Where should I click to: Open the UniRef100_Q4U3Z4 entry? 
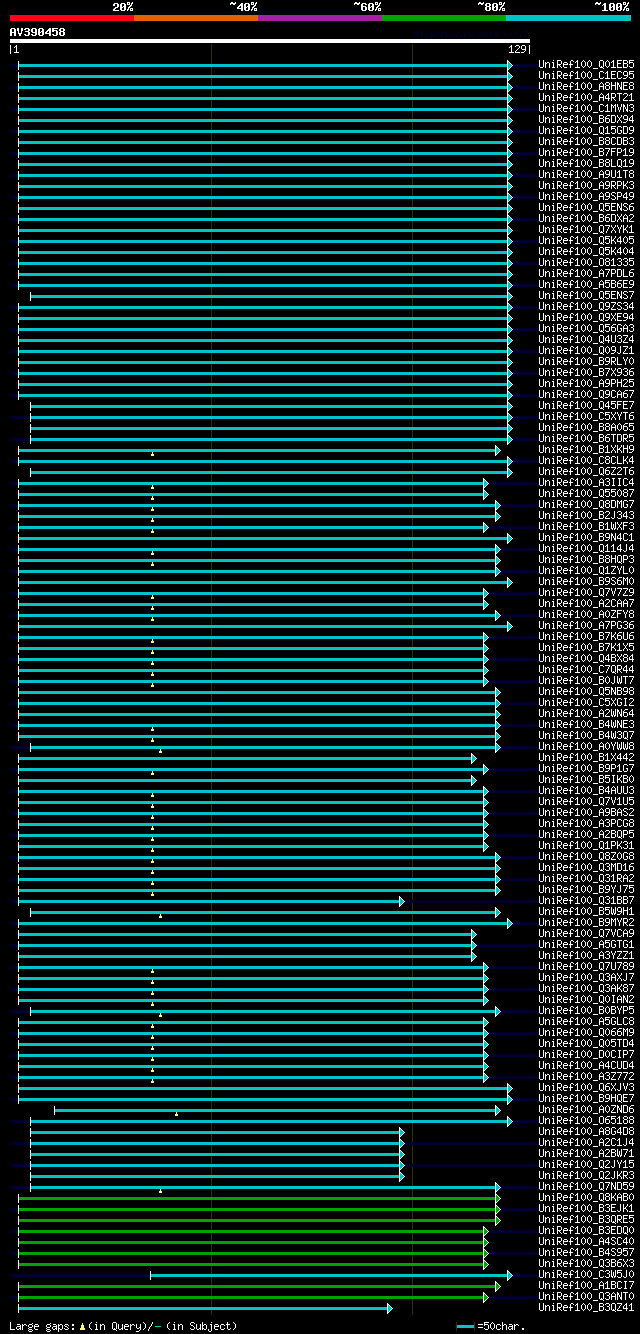[x=586, y=340]
